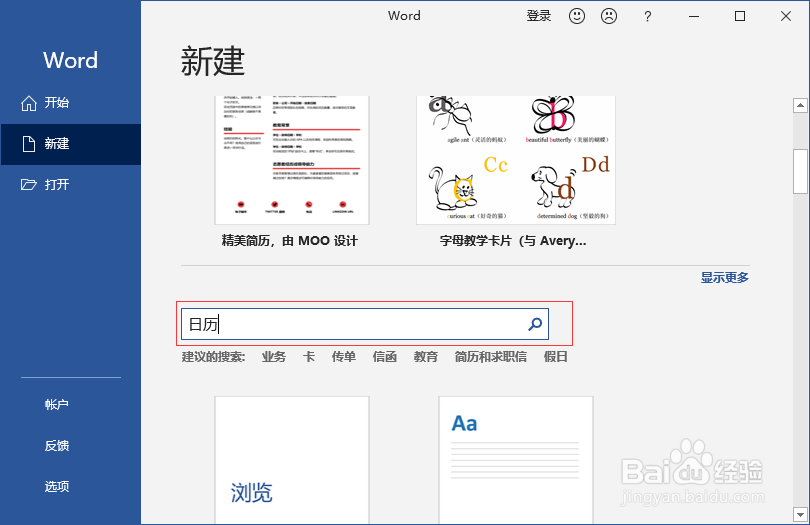
Task: Search suggested category 卡
Action: [x=309, y=357]
